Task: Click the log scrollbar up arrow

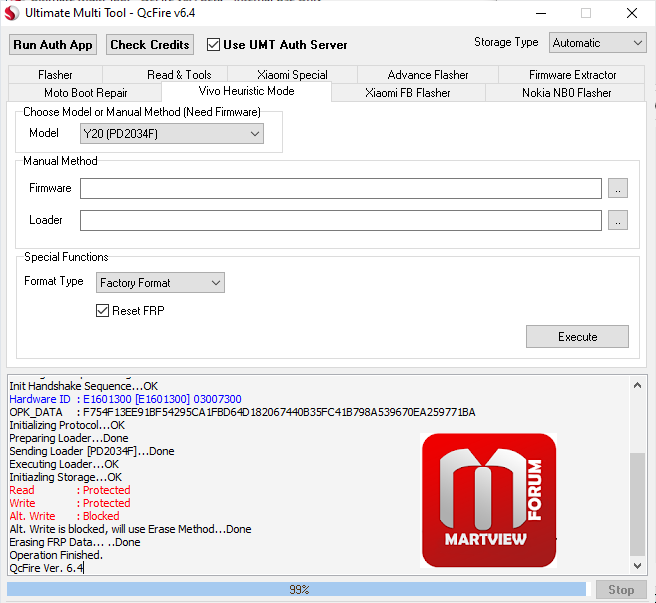Action: click(x=637, y=385)
